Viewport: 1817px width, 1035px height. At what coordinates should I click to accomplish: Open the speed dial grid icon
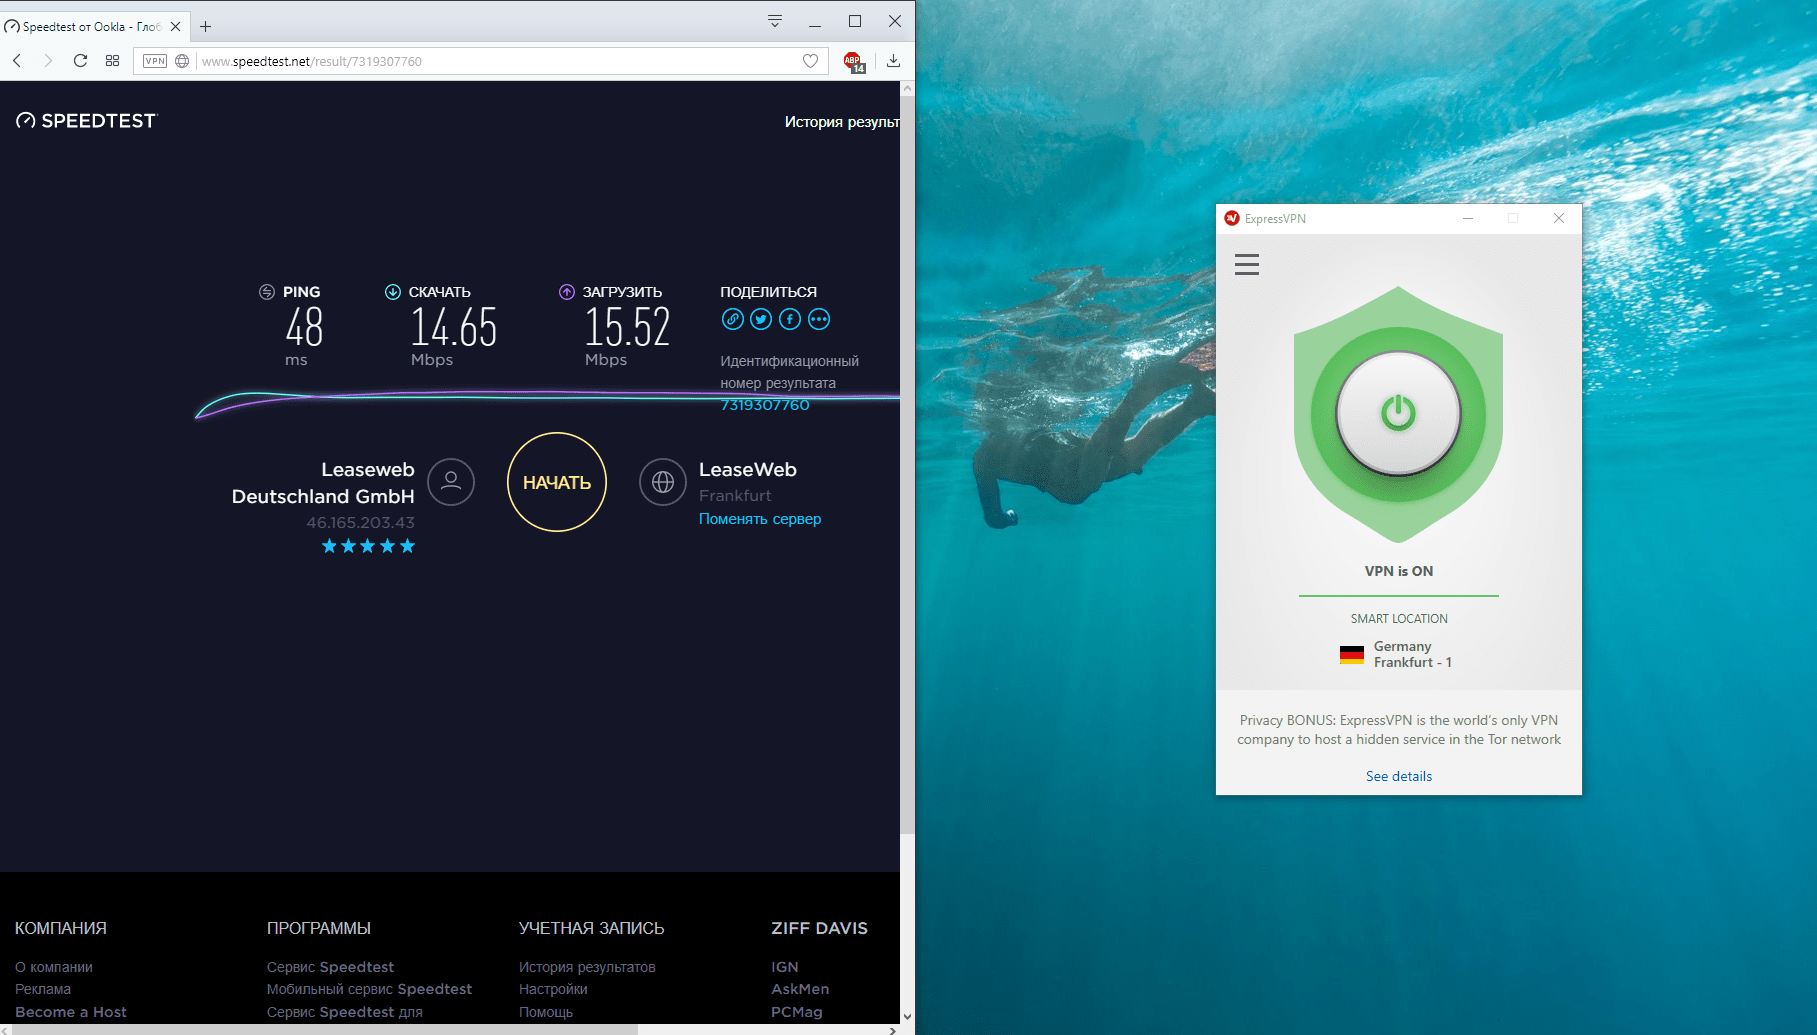[x=112, y=61]
